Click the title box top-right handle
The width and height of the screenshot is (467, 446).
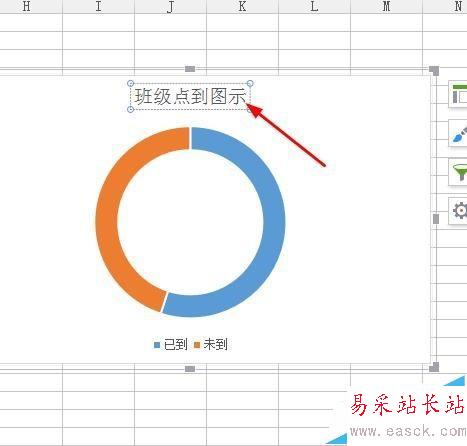click(250, 83)
